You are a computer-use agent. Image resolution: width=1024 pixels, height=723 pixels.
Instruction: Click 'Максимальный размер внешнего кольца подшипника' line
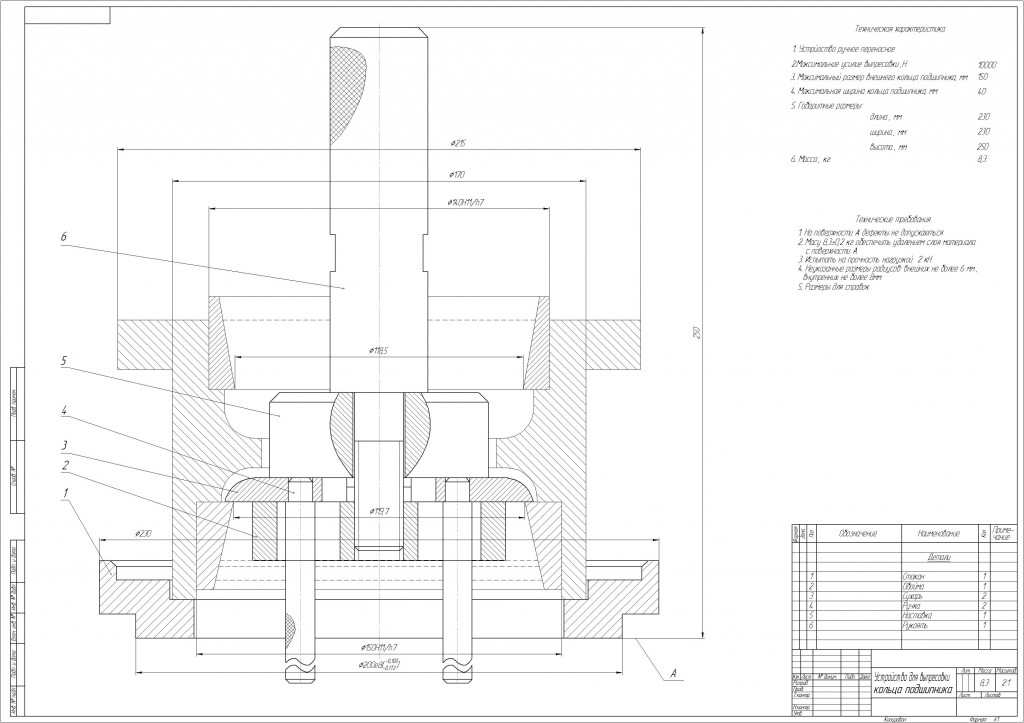click(878, 77)
